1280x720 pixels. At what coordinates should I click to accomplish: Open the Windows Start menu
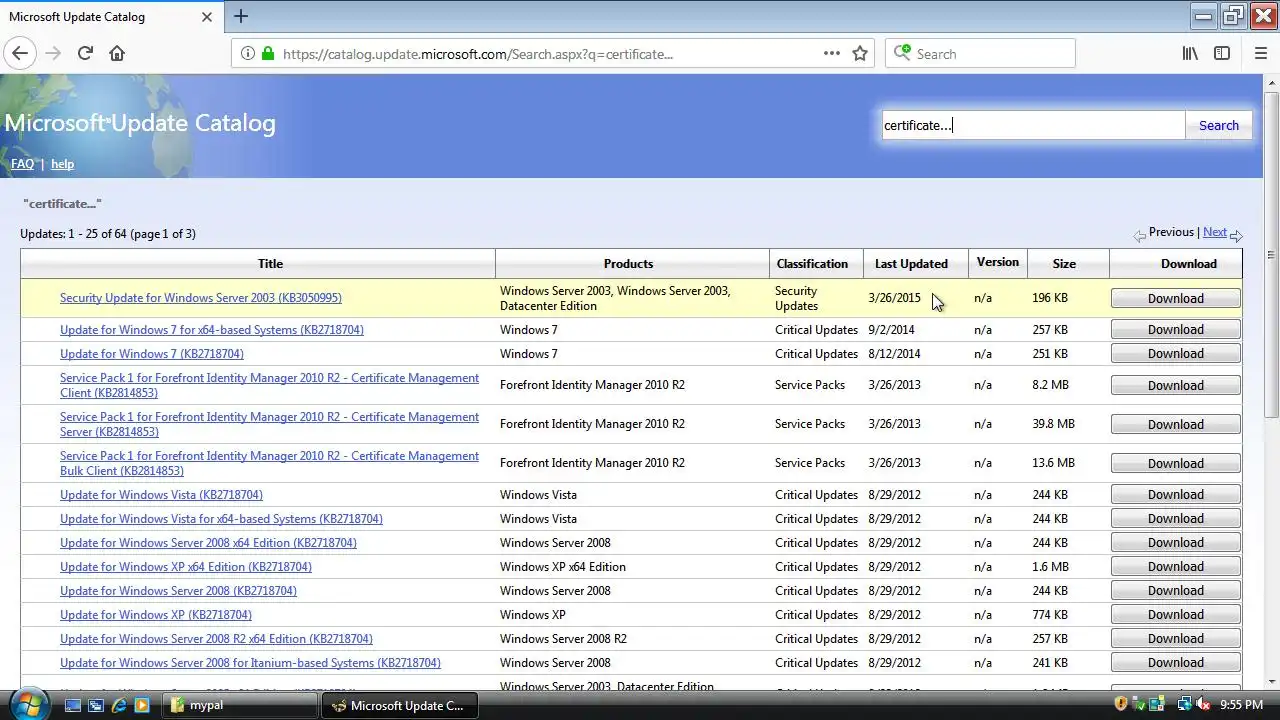pyautogui.click(x=28, y=704)
